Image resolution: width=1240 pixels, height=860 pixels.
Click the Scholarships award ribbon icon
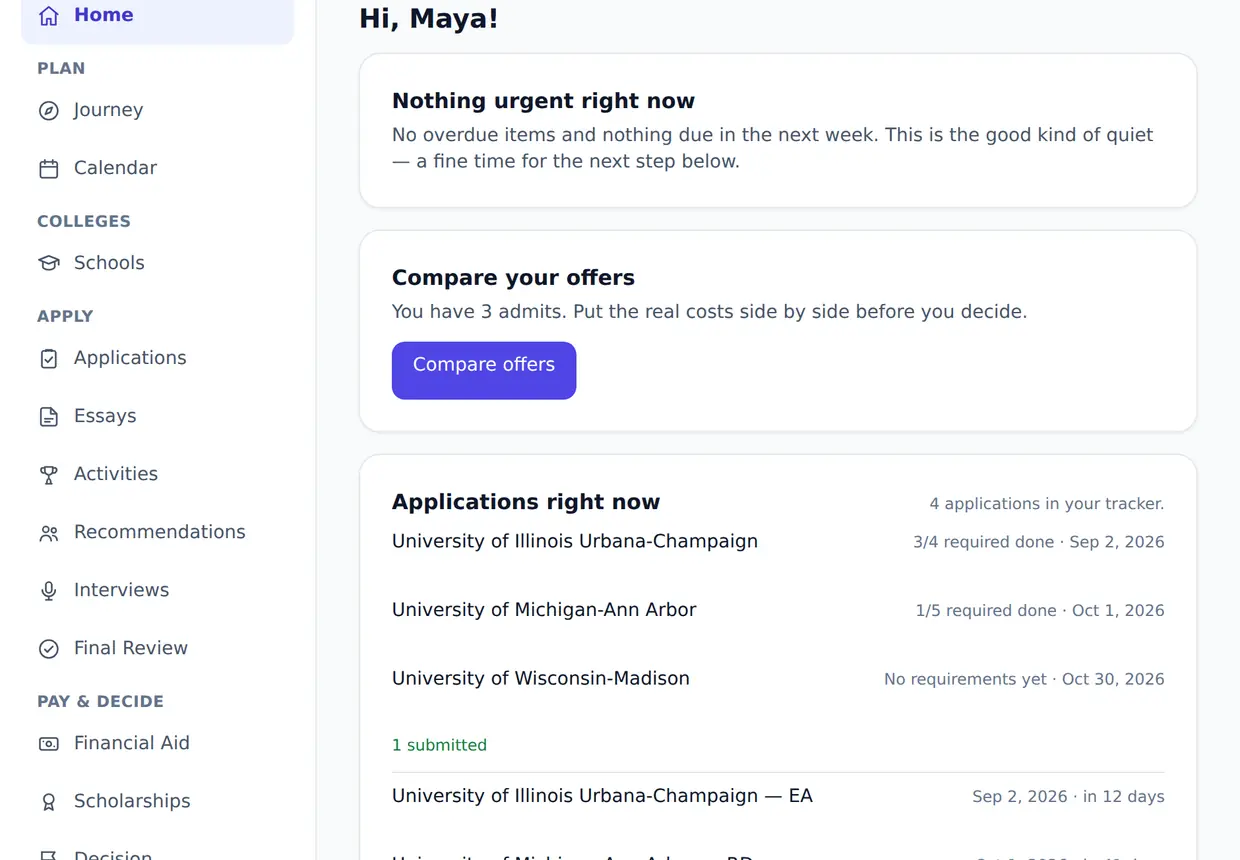[x=49, y=802]
